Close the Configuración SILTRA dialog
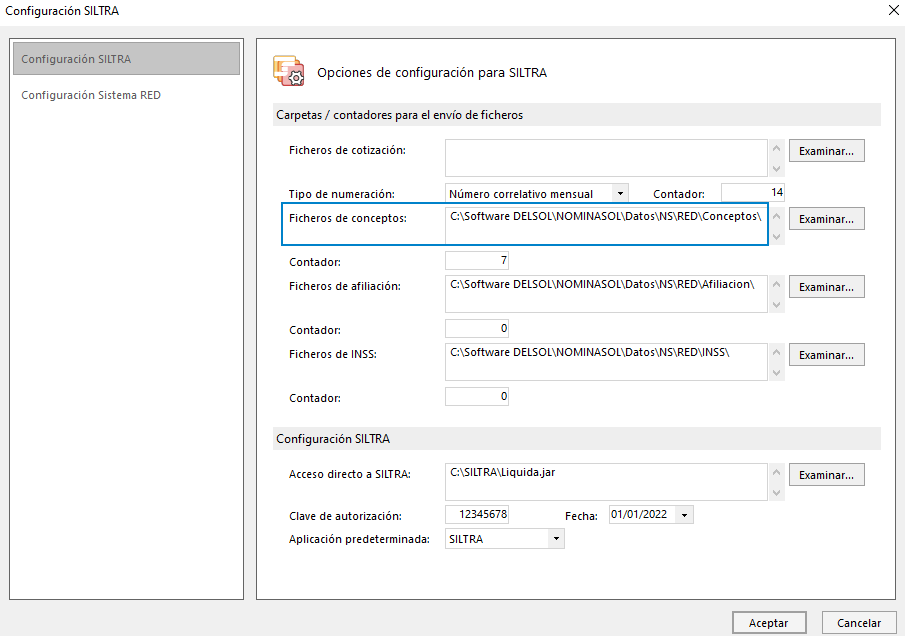 click(893, 11)
